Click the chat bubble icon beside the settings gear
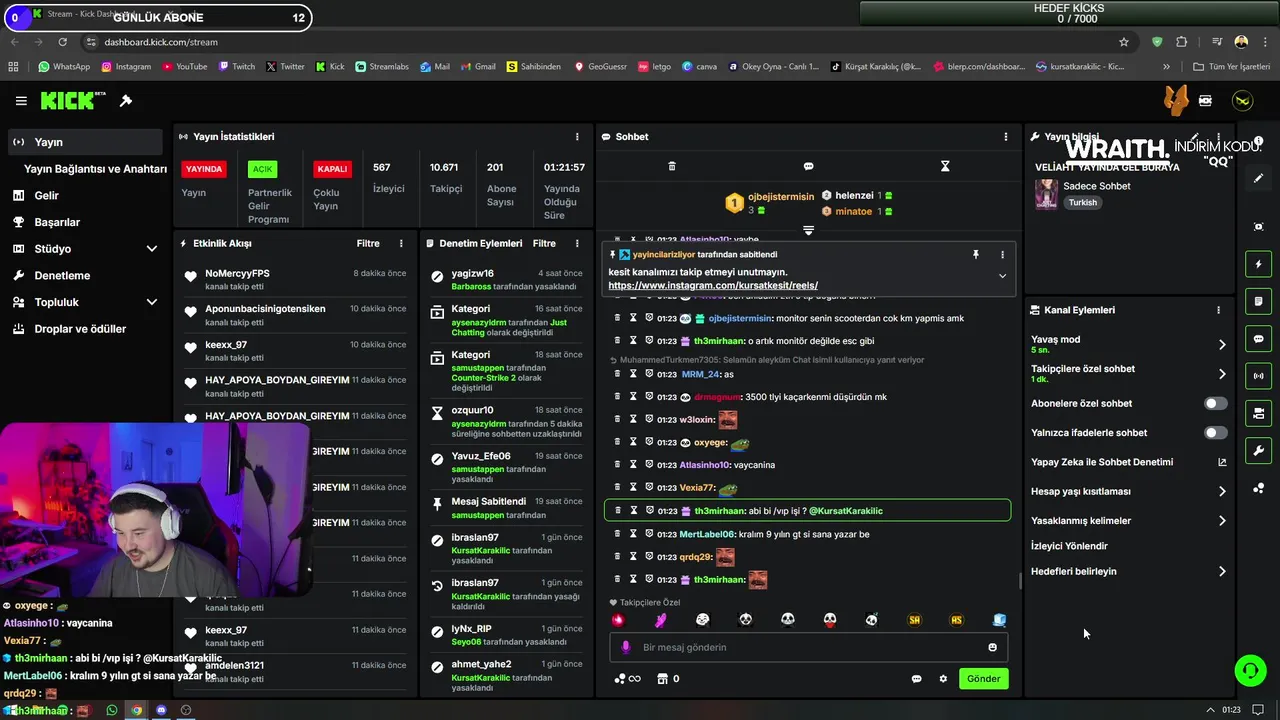Screen dimensions: 1280x720 (x=916, y=679)
